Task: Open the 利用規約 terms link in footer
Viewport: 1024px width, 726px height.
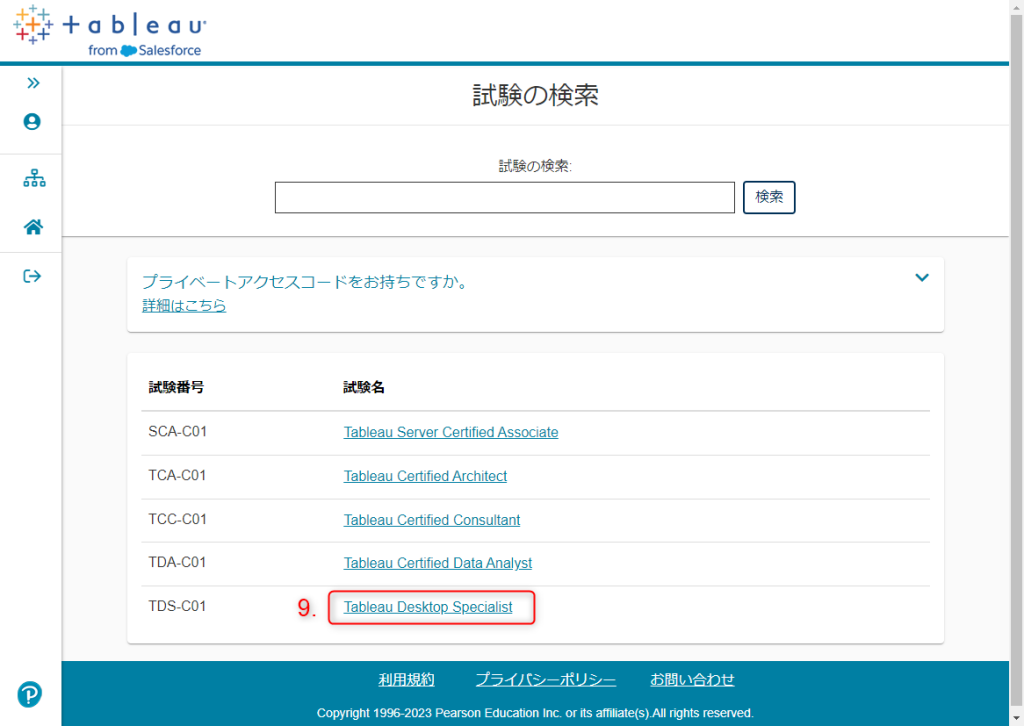Action: (406, 680)
